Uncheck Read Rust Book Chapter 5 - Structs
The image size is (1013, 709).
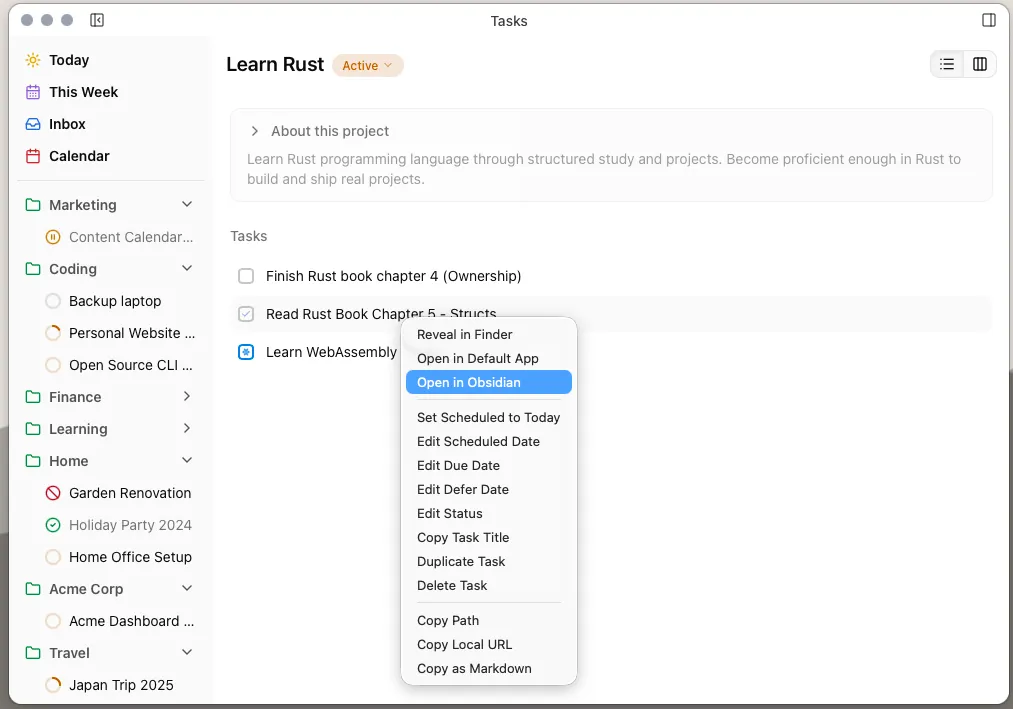click(x=246, y=314)
